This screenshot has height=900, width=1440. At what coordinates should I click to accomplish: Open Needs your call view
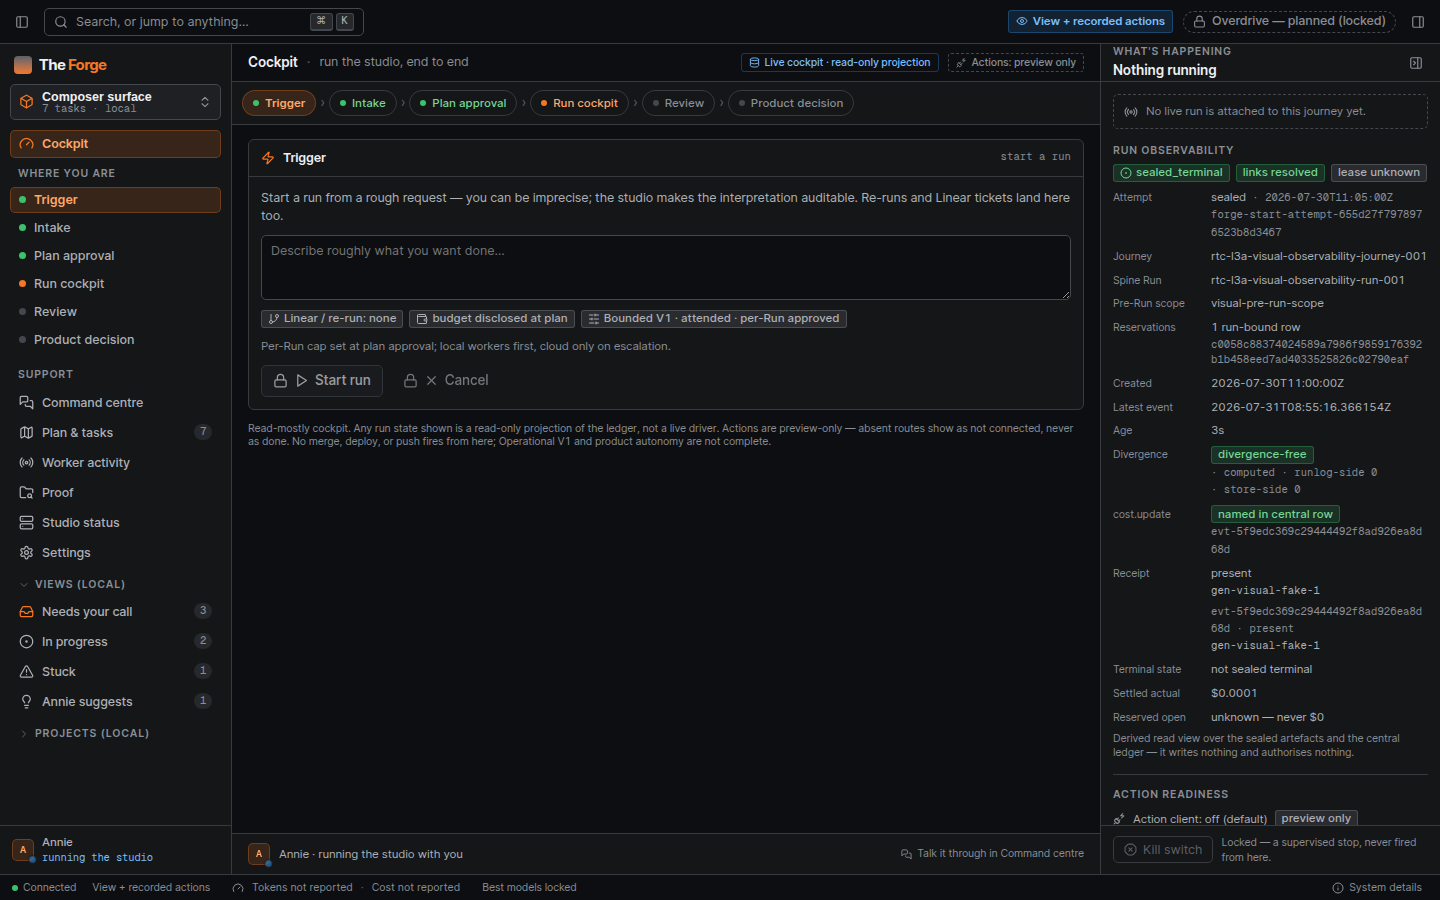(115, 612)
